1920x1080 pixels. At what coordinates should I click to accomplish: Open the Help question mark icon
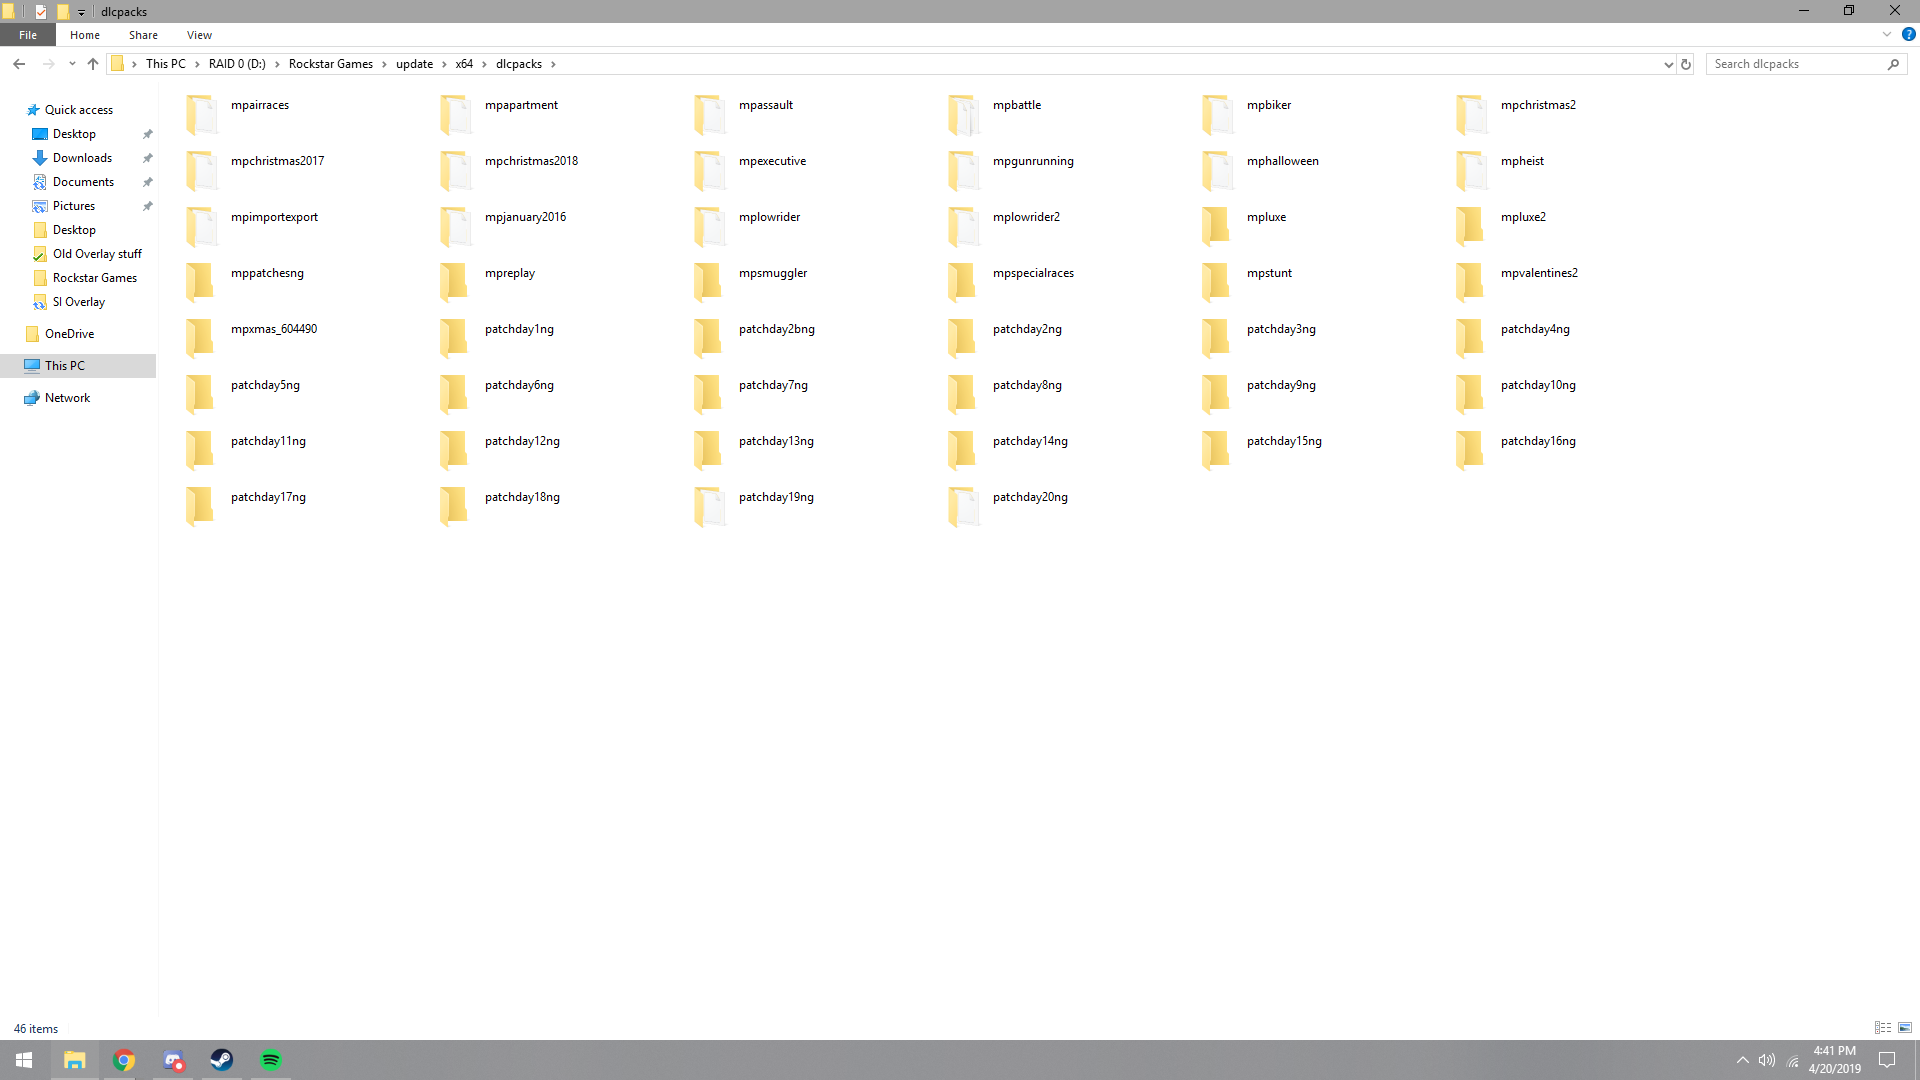point(1908,34)
